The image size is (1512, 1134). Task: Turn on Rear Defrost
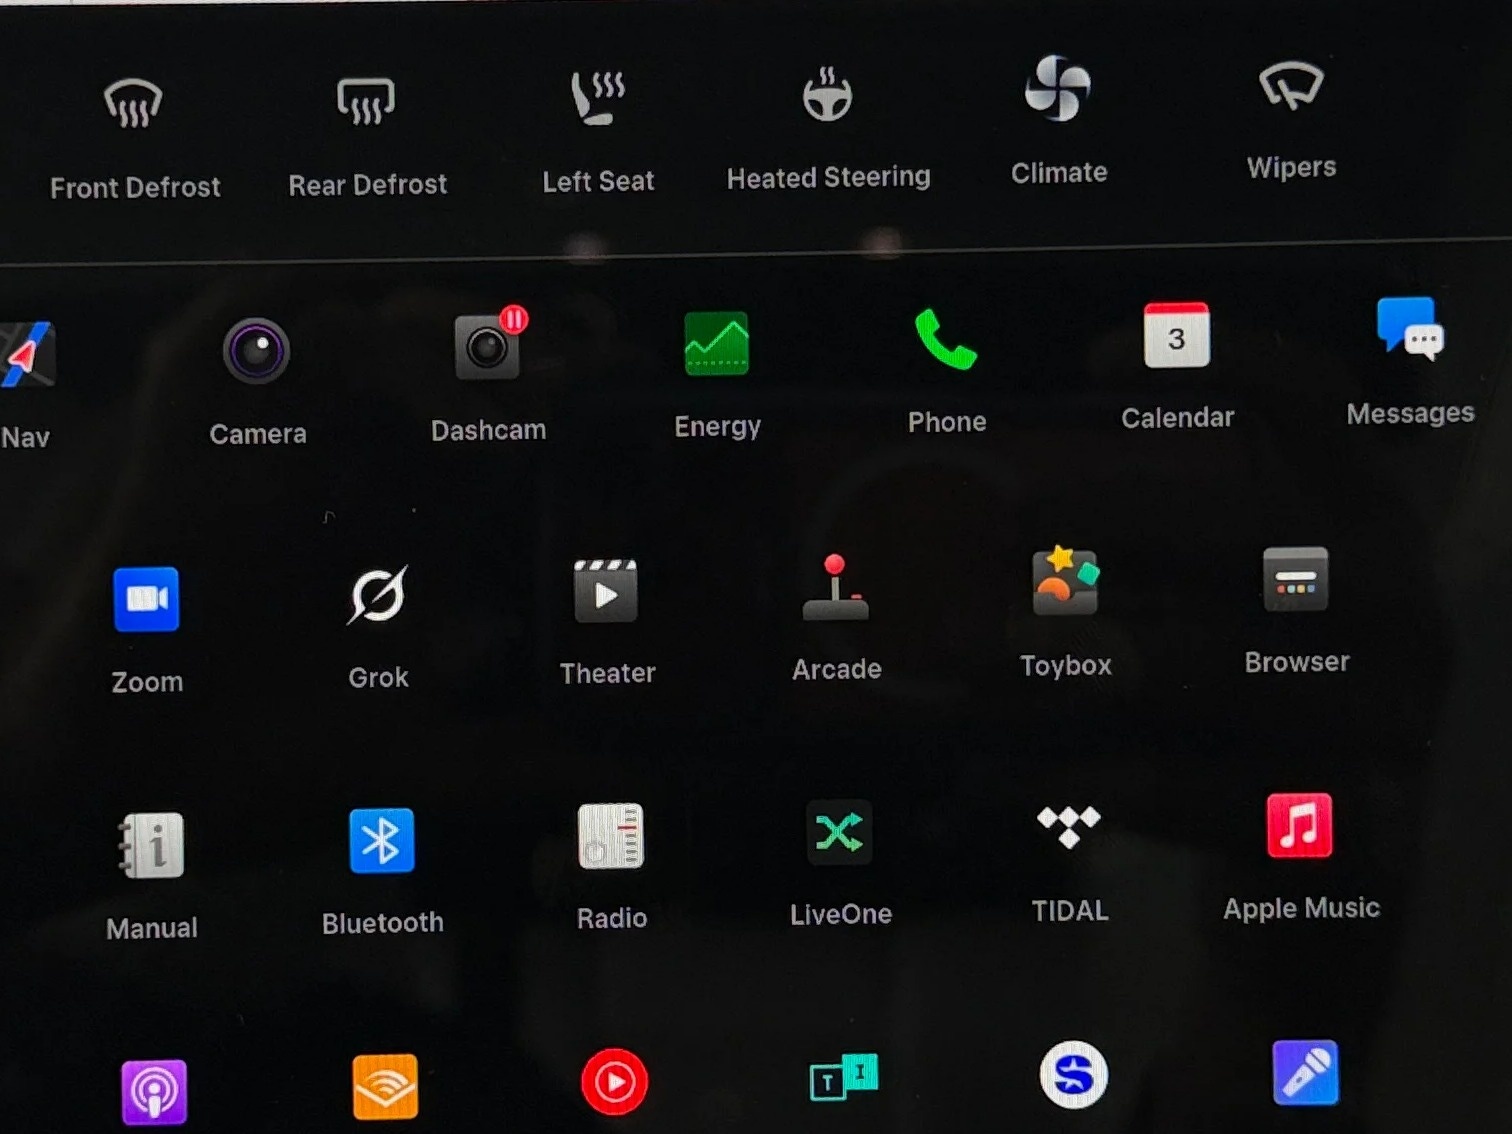point(366,101)
